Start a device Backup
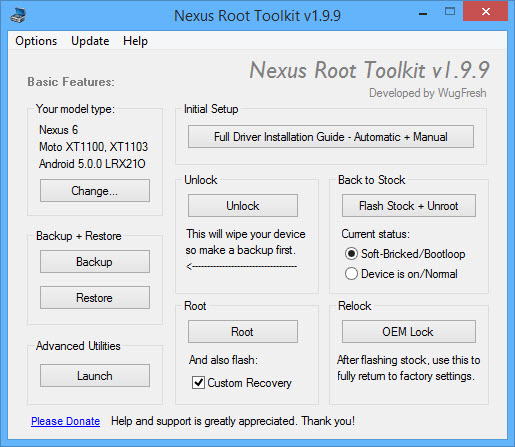 [x=95, y=262]
